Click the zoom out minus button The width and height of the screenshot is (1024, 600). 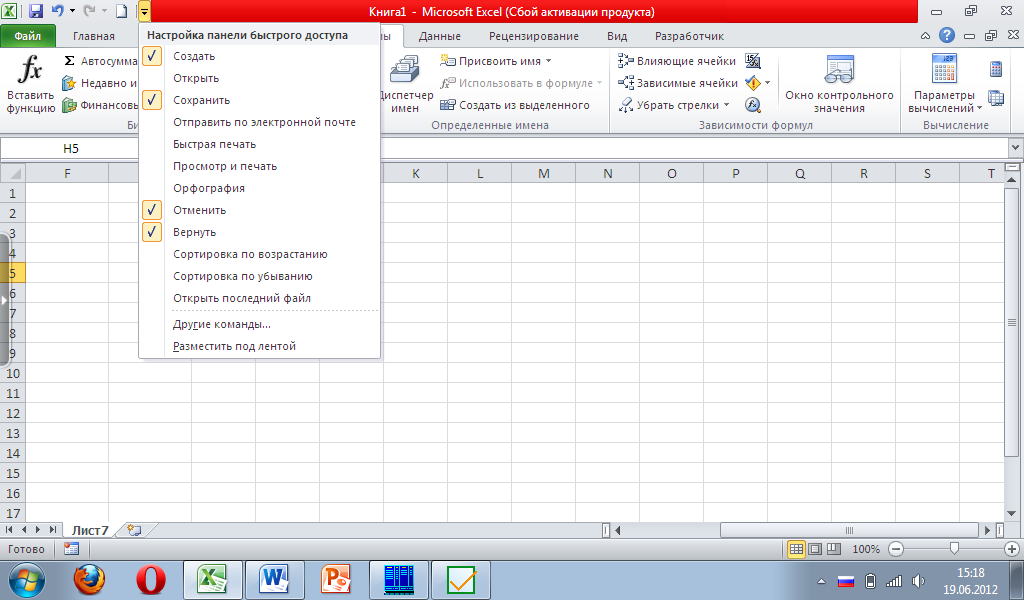click(896, 549)
